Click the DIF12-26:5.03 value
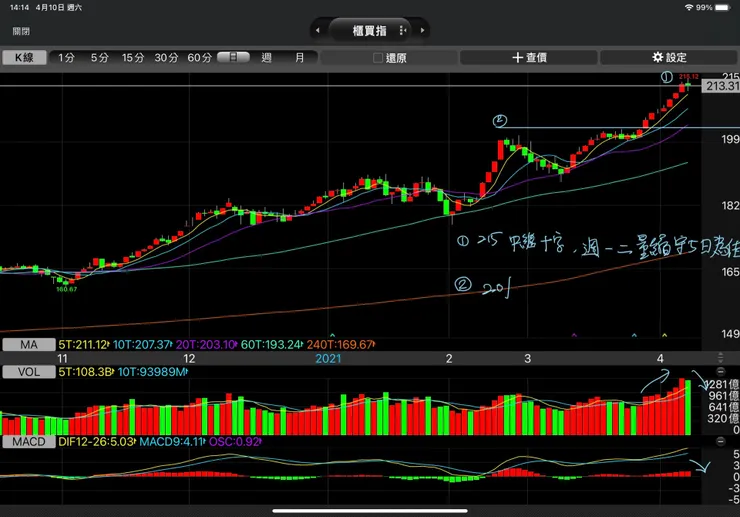The width and height of the screenshot is (740, 517). (x=97, y=442)
